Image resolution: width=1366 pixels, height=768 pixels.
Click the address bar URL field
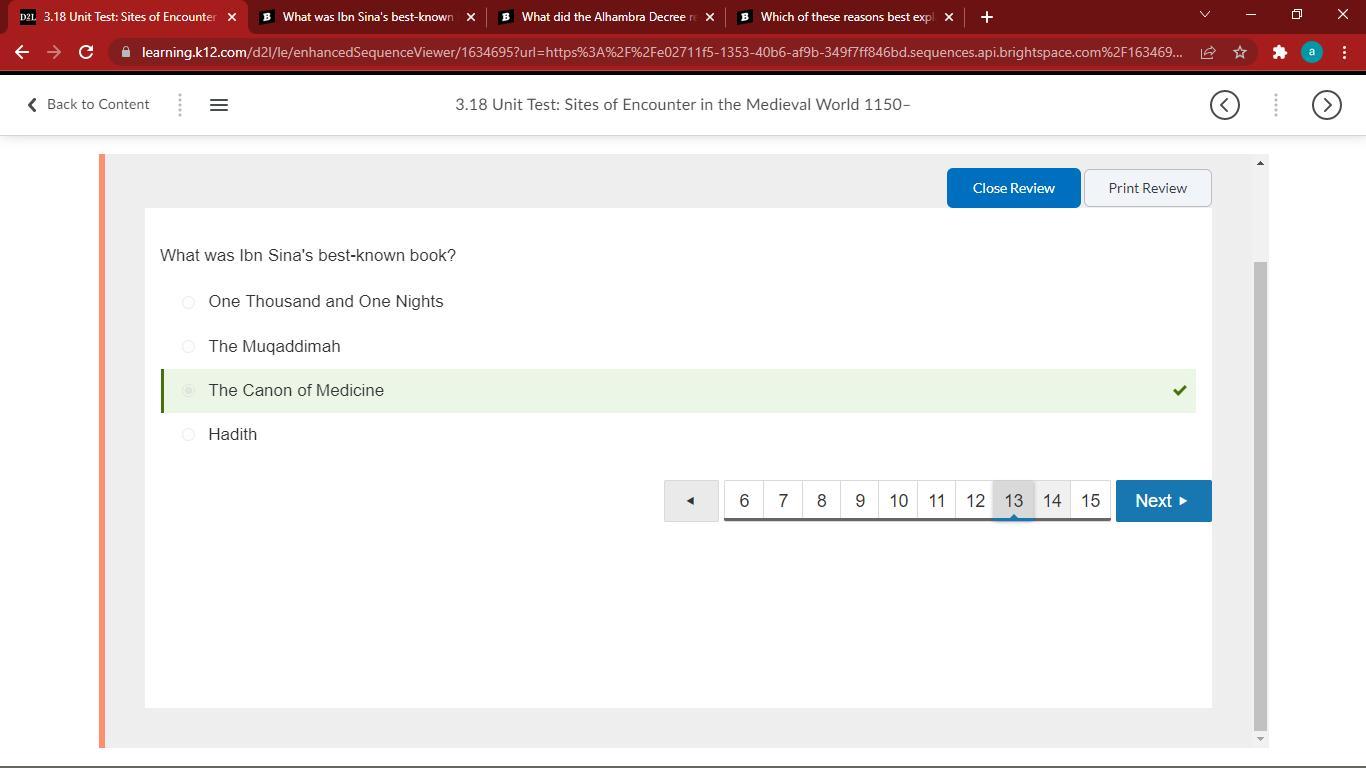(661, 52)
